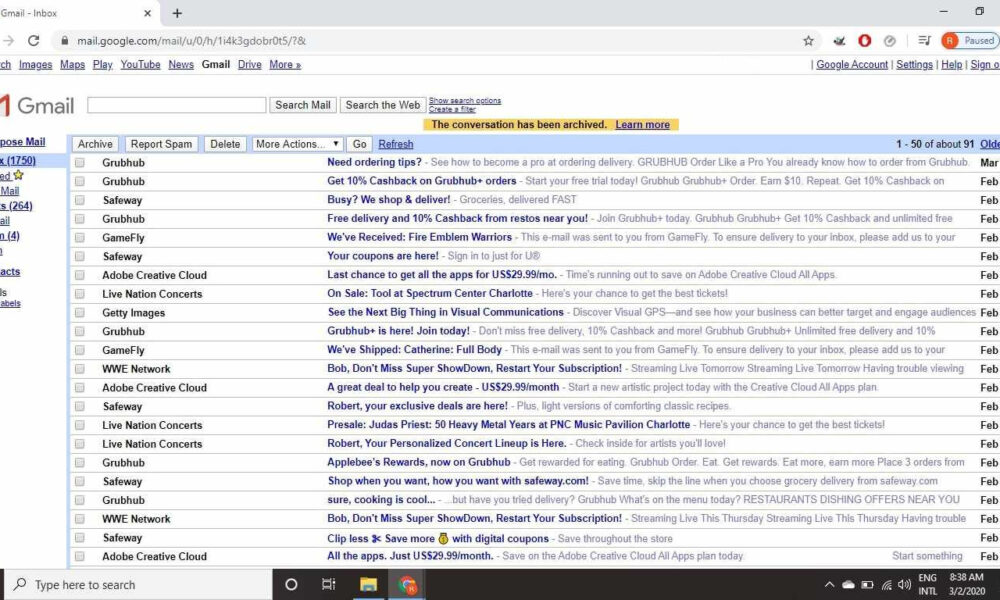Click the taskbar clock 8:38 AM

[x=966, y=577]
